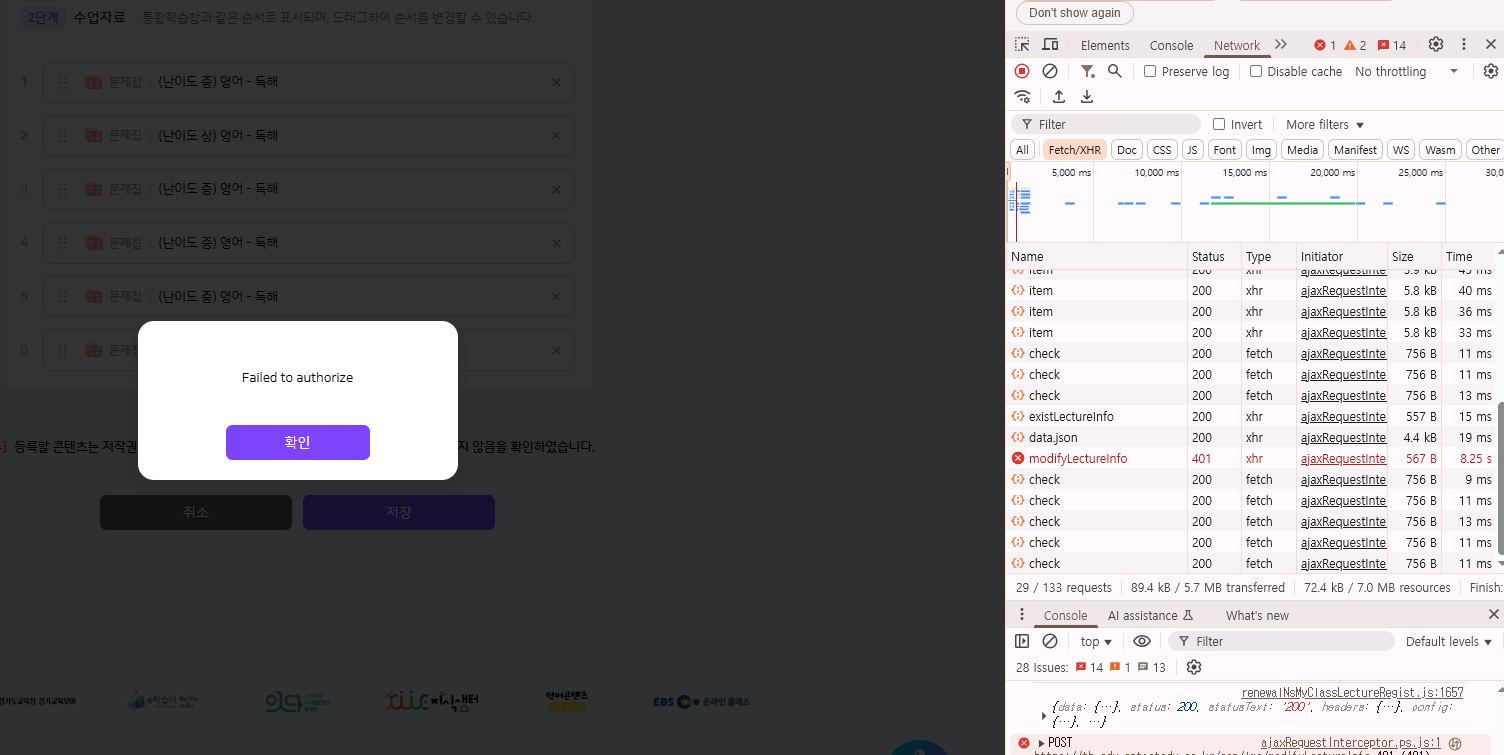This screenshot has width=1504, height=755.
Task: Stop recording the network log
Action: click(1022, 71)
